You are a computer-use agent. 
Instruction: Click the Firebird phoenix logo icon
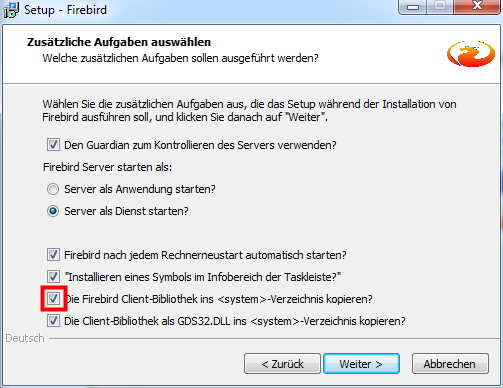(x=471, y=53)
